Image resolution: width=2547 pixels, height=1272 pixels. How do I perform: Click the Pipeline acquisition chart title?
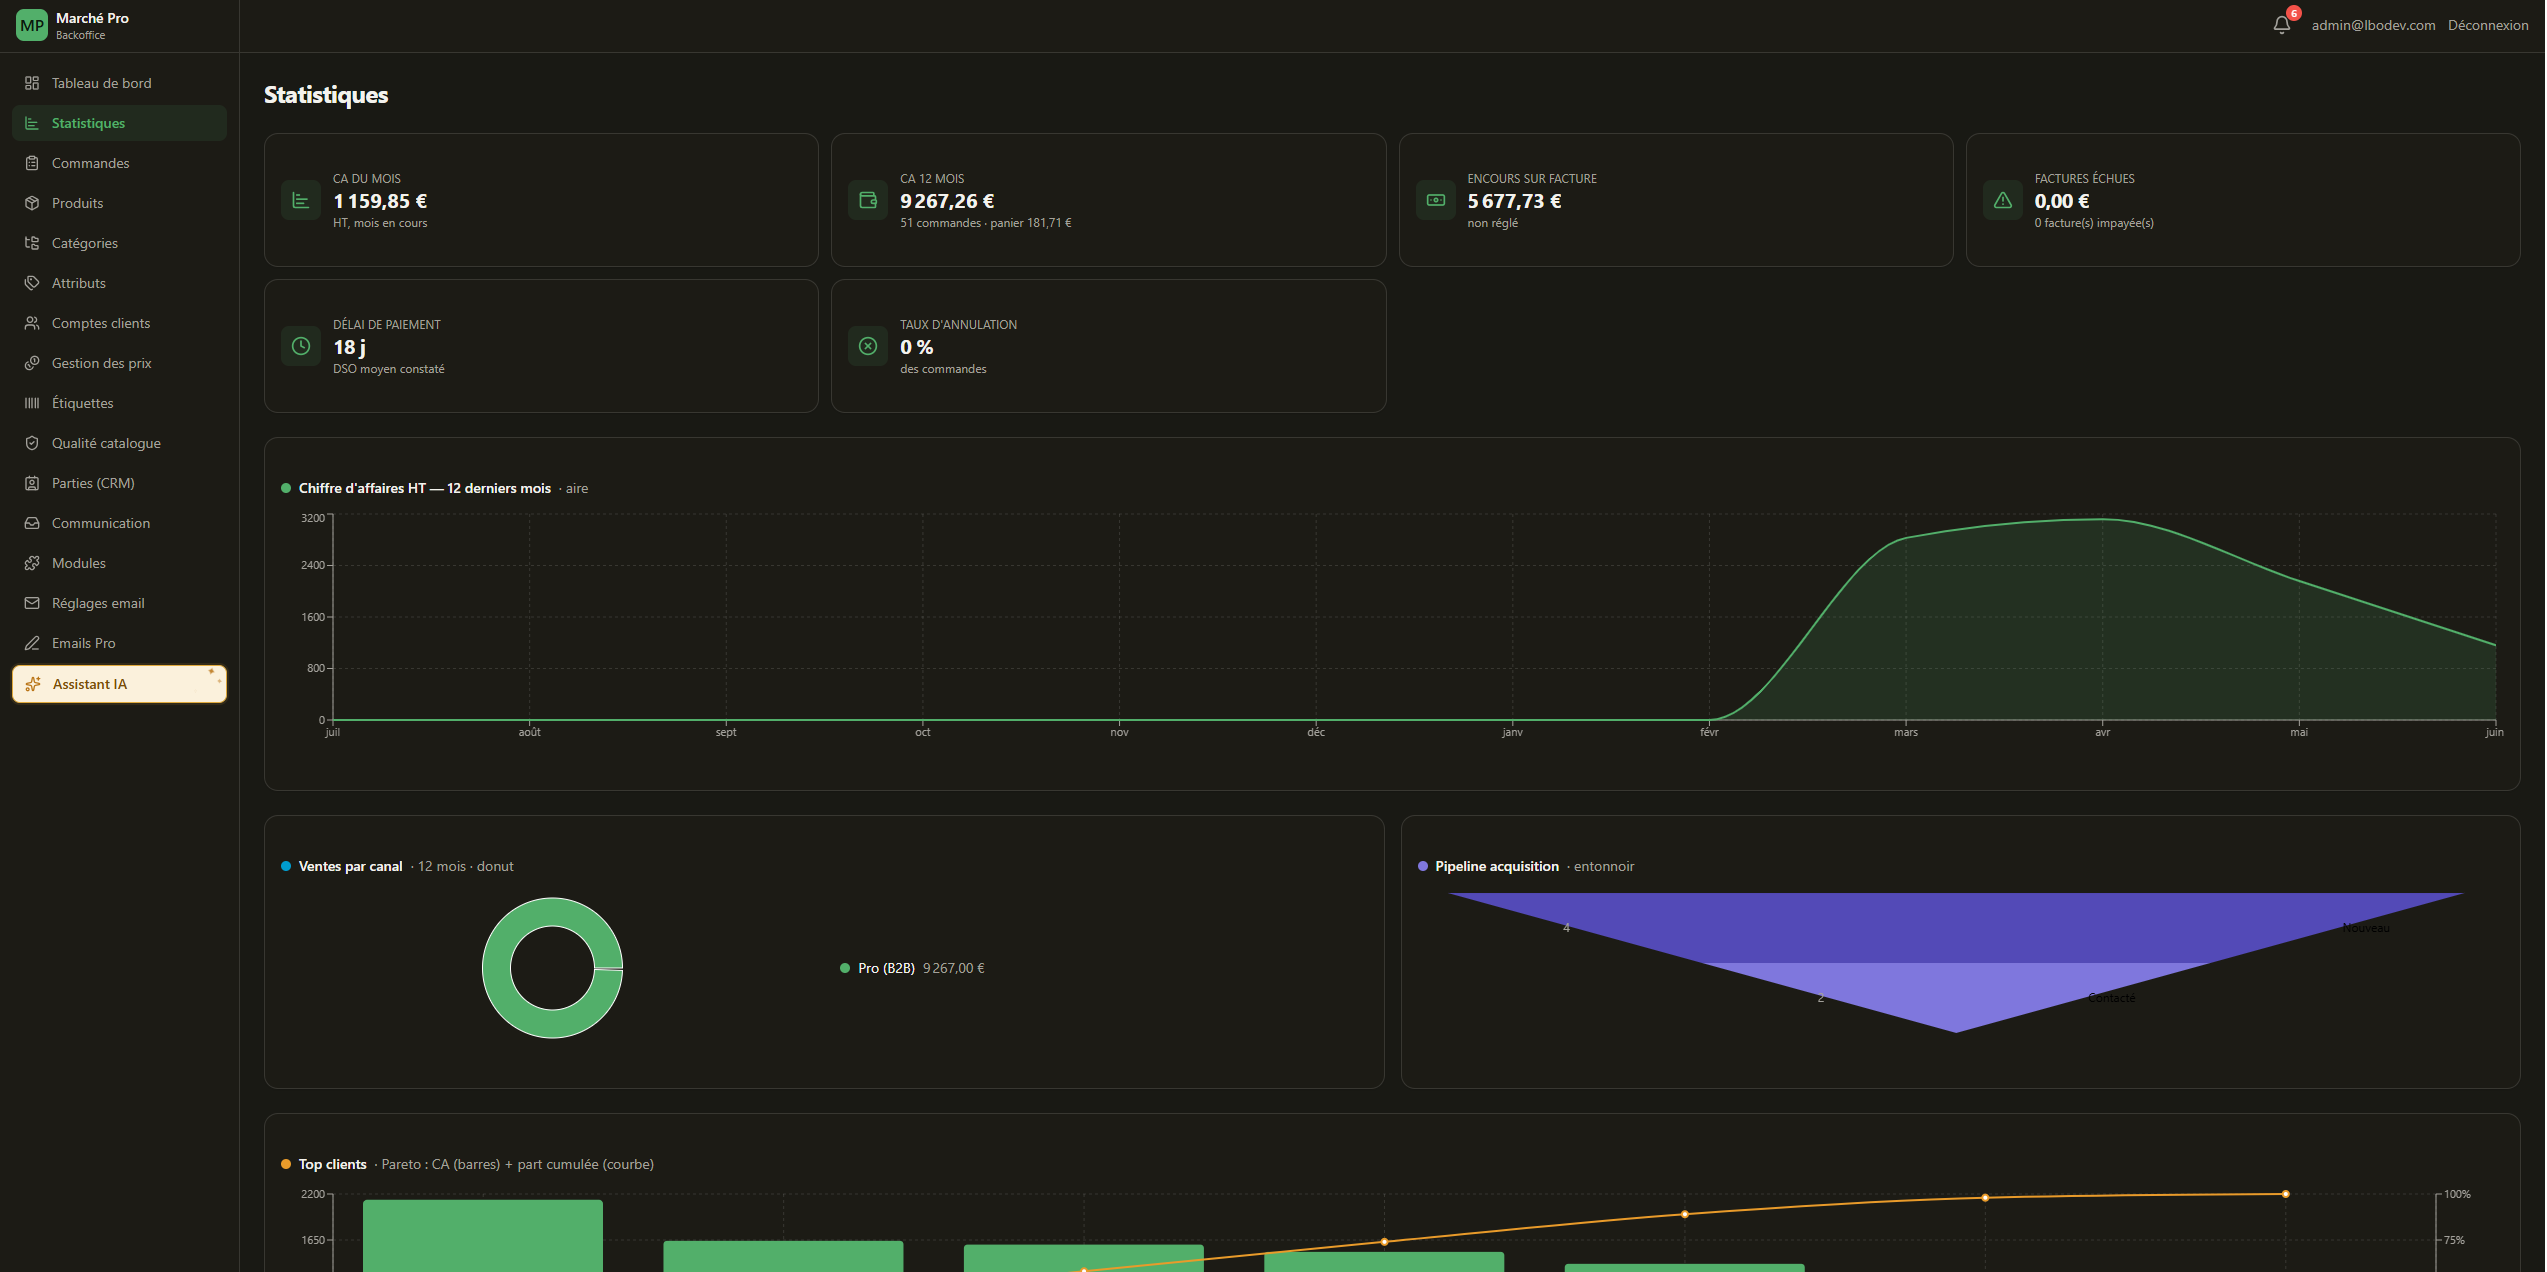(1496, 866)
